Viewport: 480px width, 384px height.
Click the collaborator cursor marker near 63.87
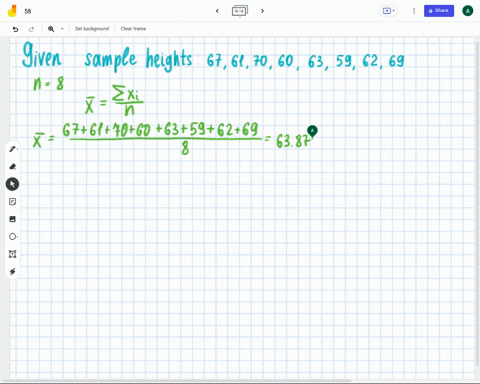pos(312,131)
